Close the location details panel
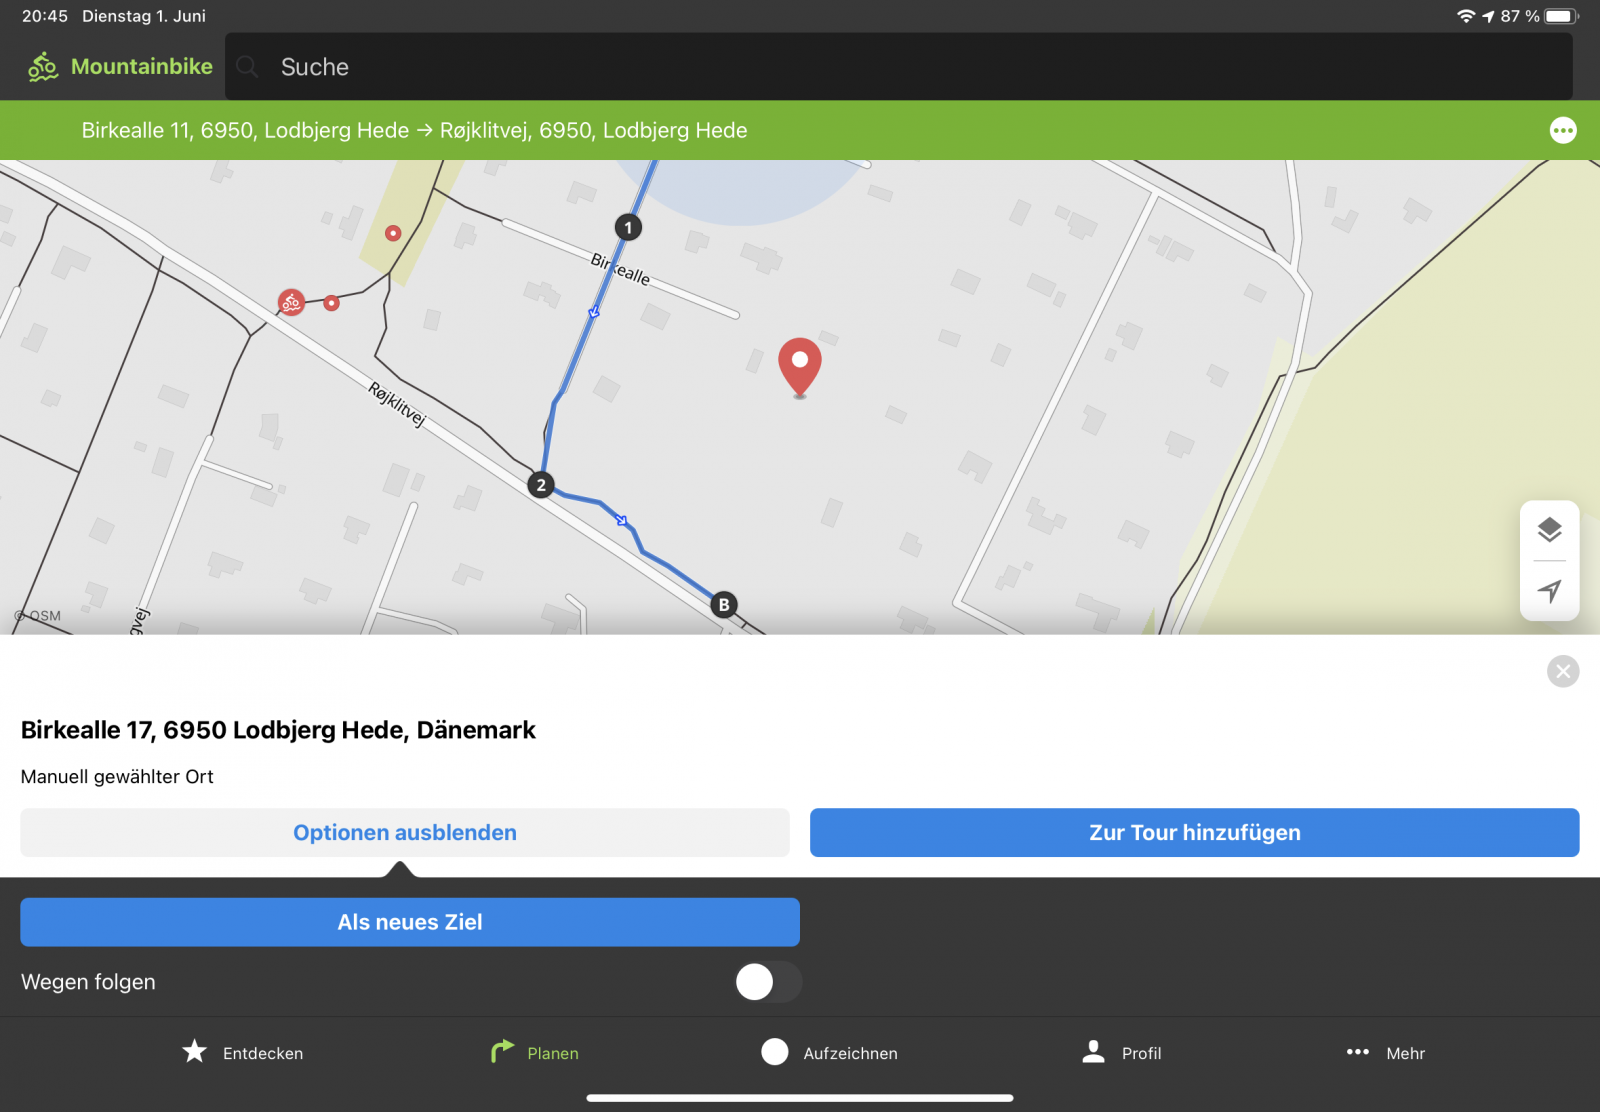This screenshot has height=1112, width=1600. tap(1562, 671)
